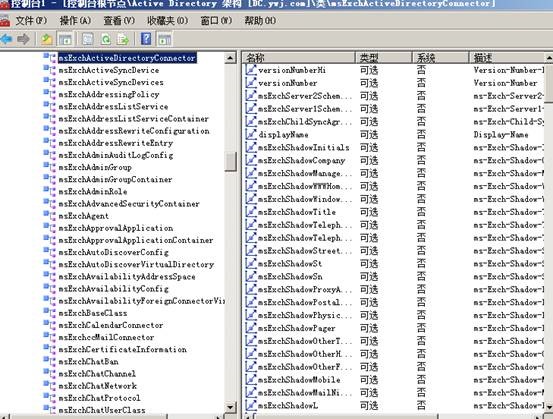
Task: Open the 操作(A) menu
Action: [x=75, y=21]
